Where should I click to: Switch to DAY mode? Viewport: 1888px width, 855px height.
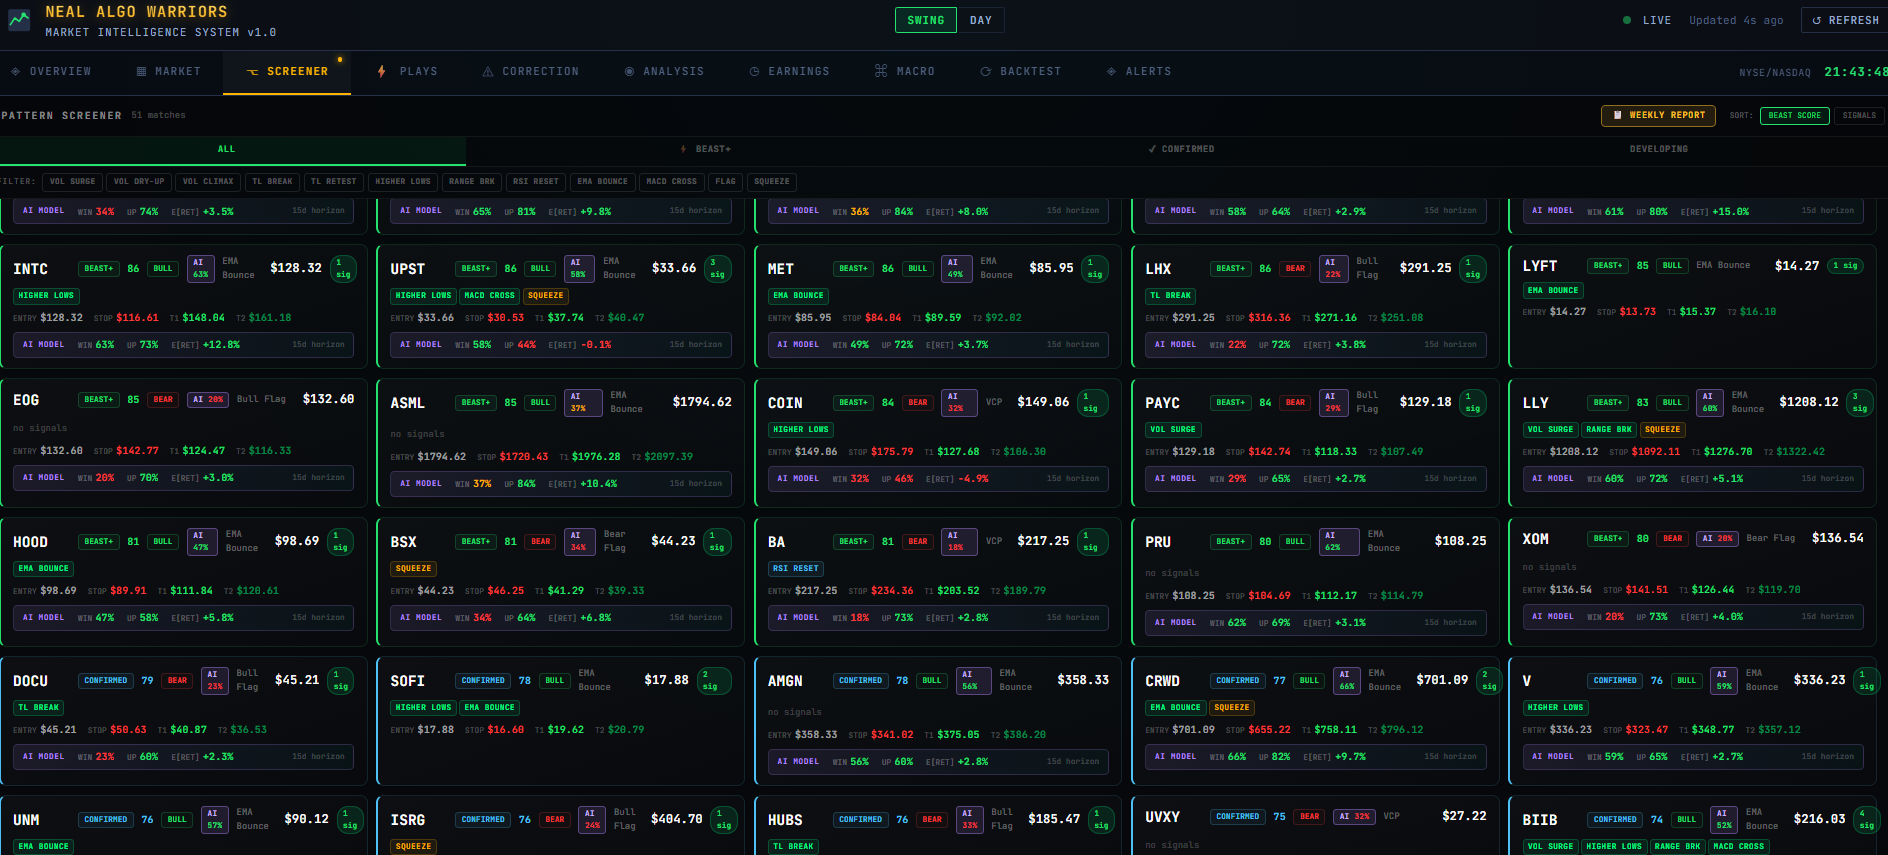coord(981,20)
